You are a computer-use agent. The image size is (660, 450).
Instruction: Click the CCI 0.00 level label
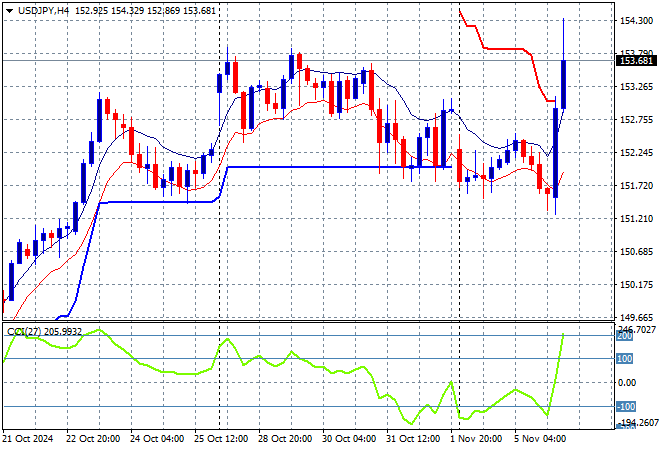(x=628, y=383)
